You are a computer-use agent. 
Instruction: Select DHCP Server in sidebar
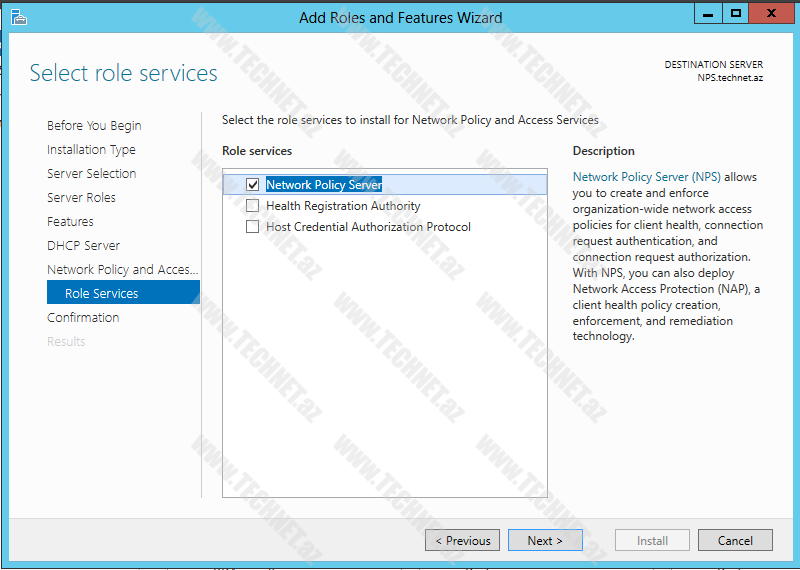[83, 246]
